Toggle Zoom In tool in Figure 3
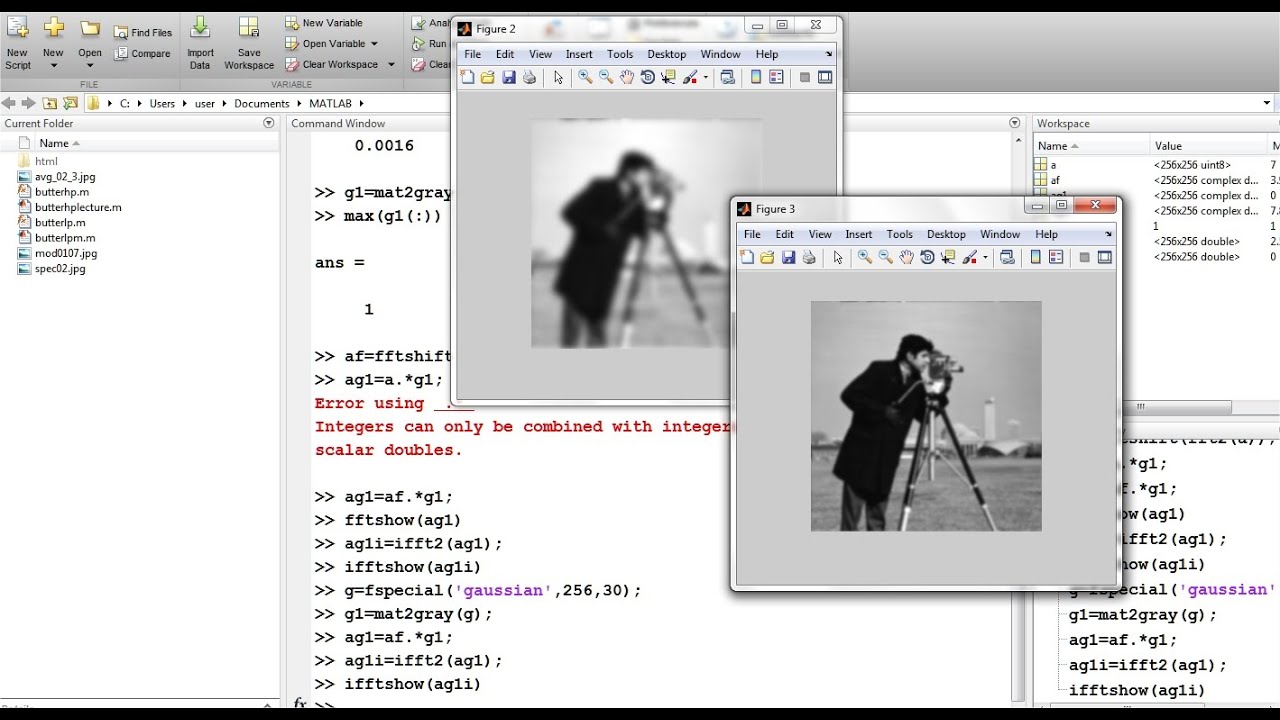The image size is (1280, 720). 865,257
